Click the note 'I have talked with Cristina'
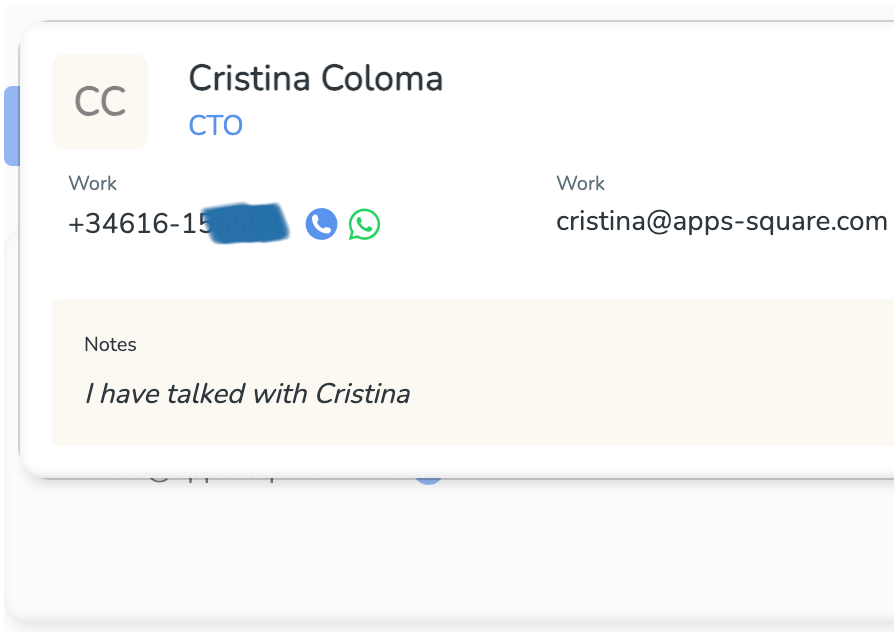The image size is (894, 632). point(247,394)
